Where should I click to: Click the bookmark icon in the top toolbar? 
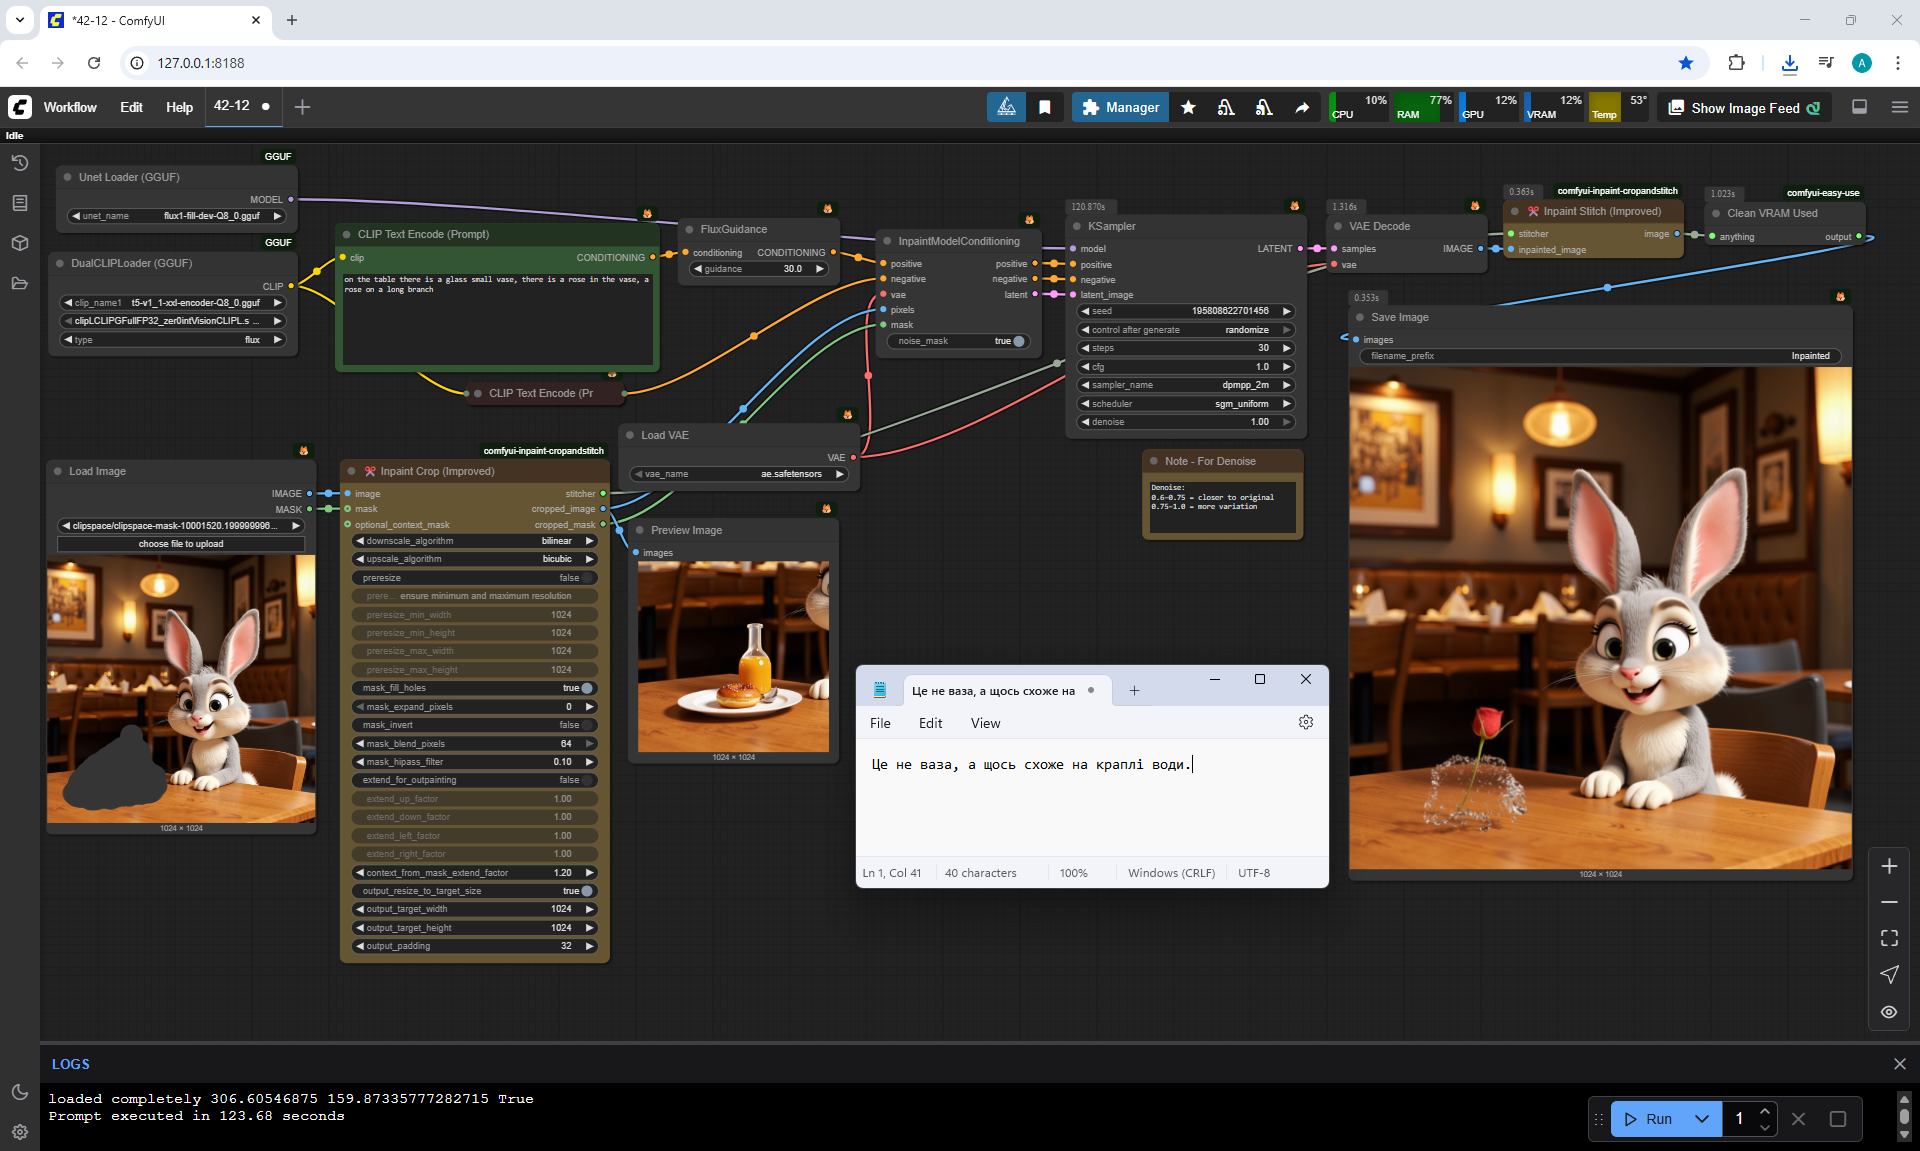(1045, 107)
